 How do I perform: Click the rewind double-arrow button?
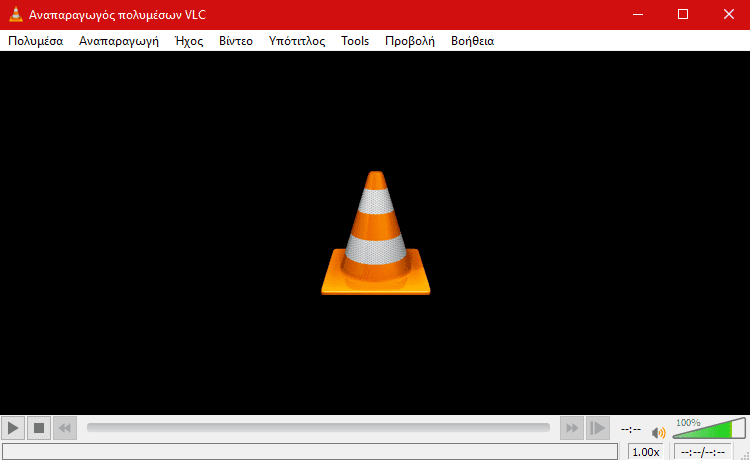65,428
